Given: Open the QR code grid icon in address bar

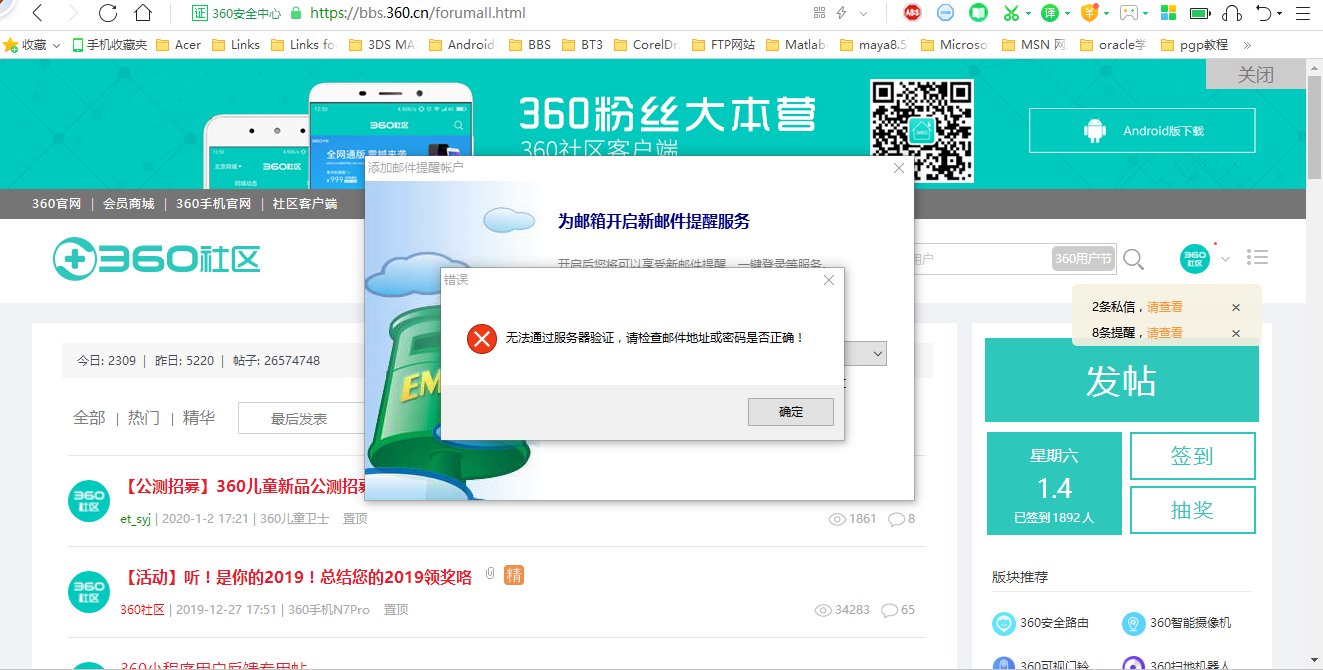Looking at the screenshot, I should pyautogui.click(x=820, y=13).
